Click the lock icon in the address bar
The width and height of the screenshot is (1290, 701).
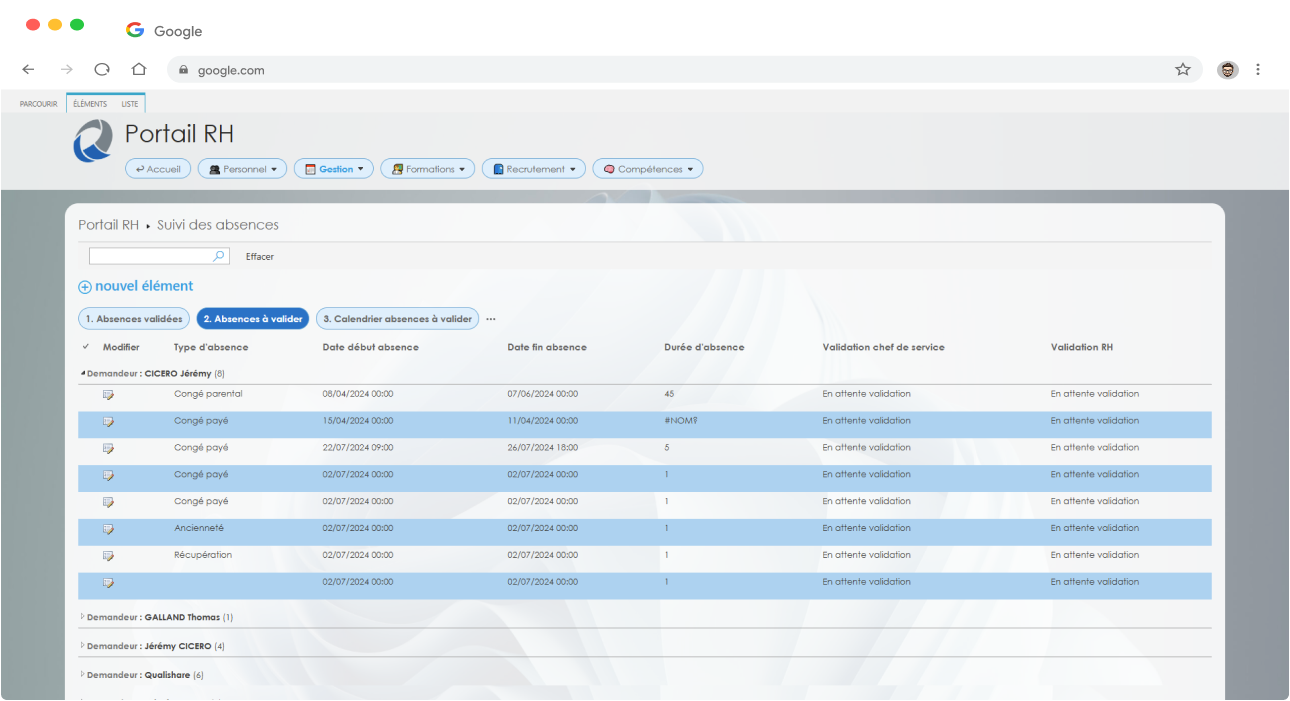click(184, 70)
